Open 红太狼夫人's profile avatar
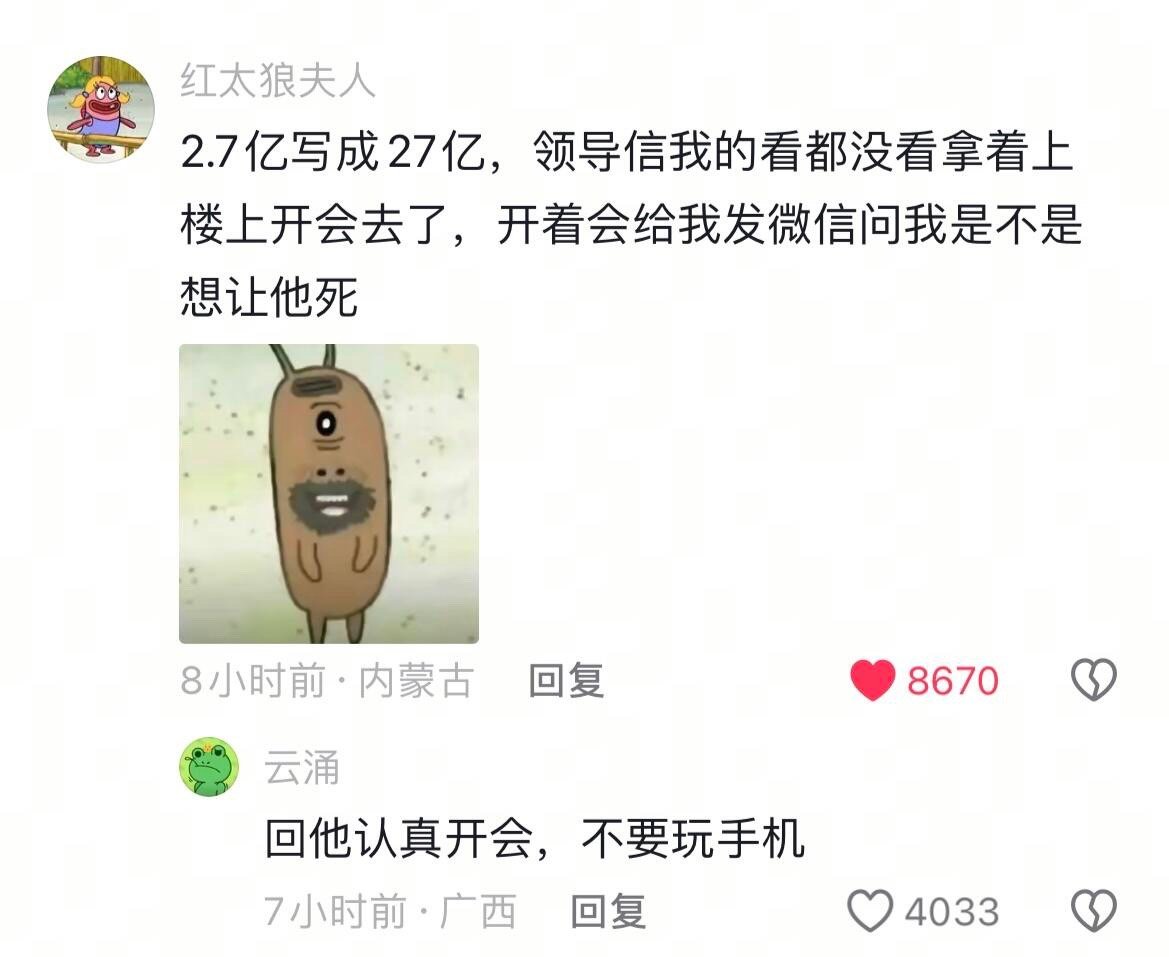 pos(101,109)
